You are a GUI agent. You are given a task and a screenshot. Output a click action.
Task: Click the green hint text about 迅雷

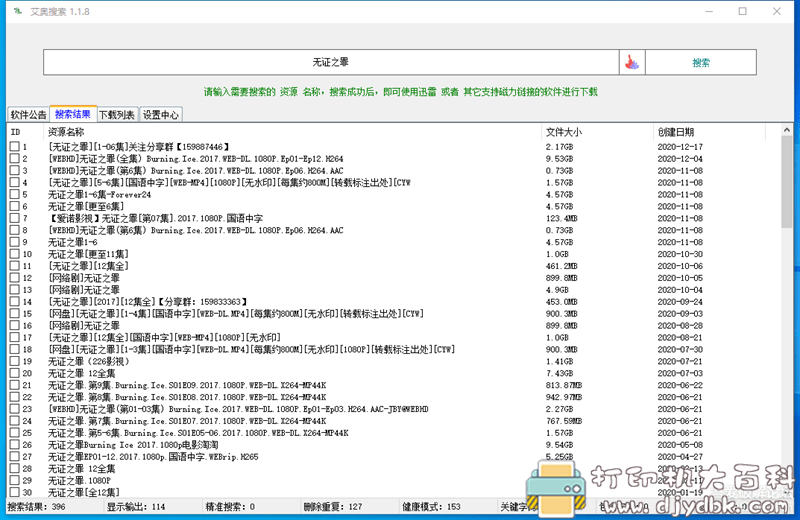coord(401,92)
